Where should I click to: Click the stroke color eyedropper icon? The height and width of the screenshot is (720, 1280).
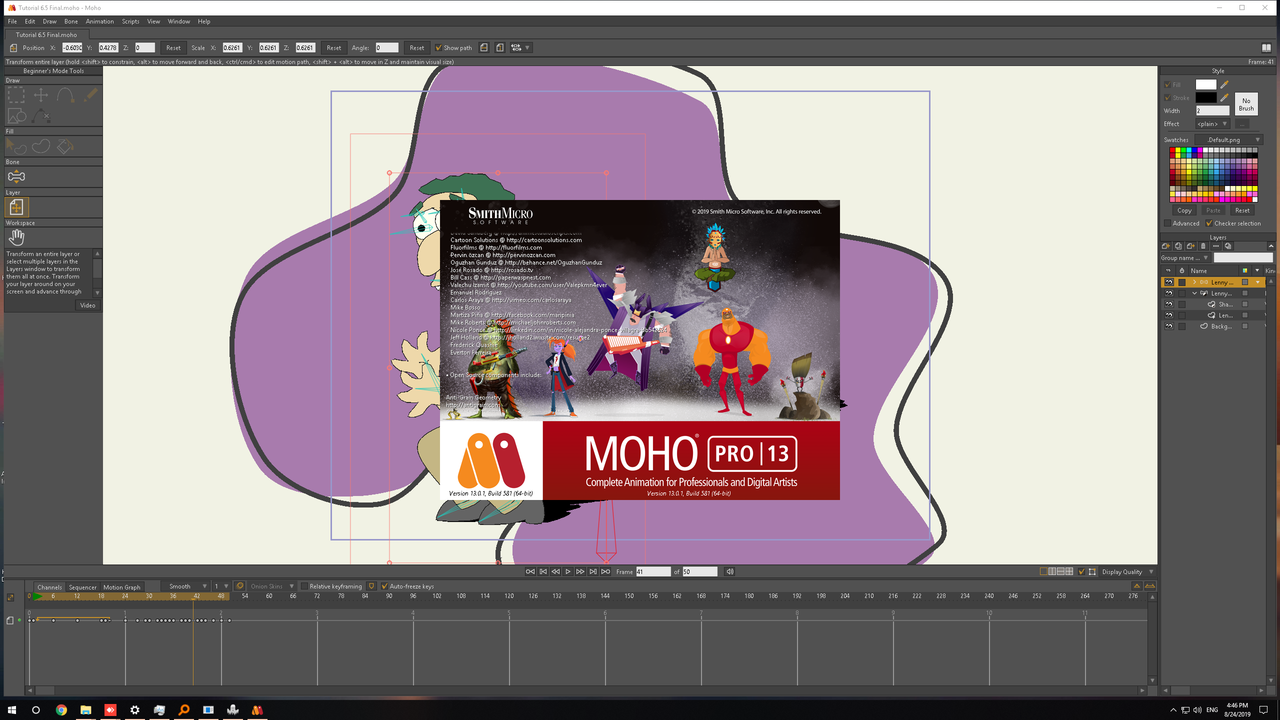pos(1224,97)
